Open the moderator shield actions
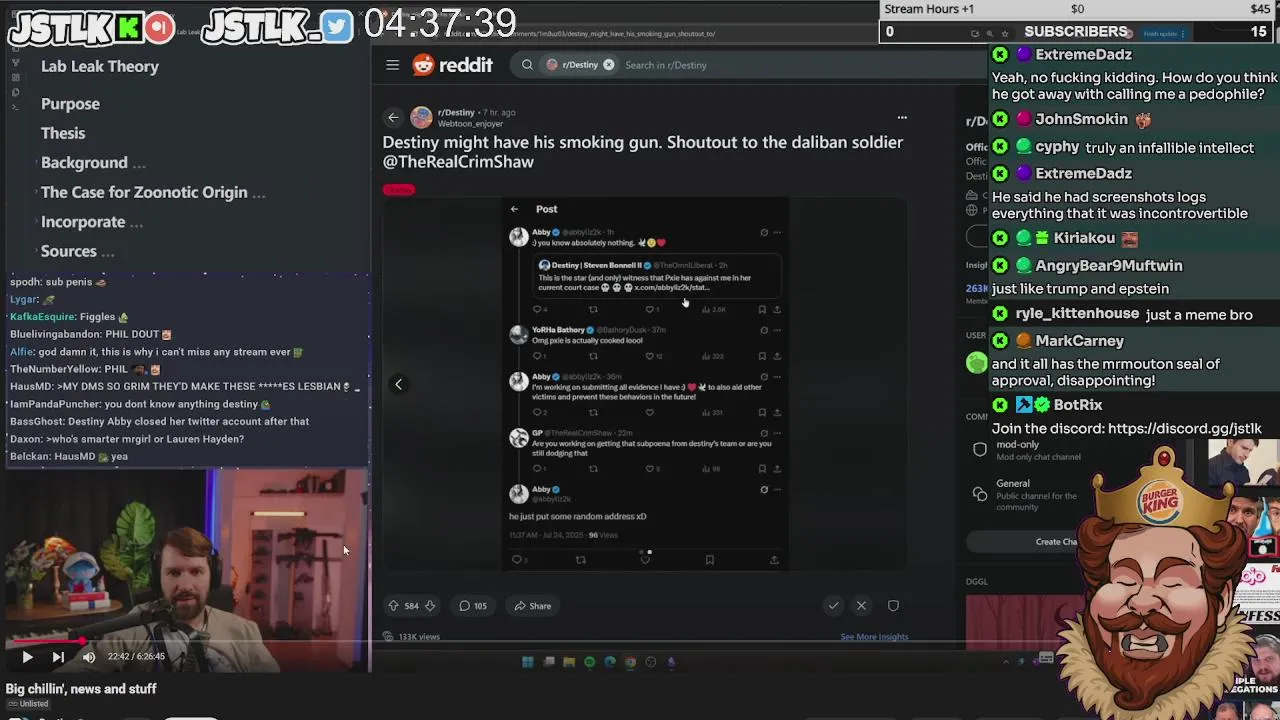 (x=893, y=605)
